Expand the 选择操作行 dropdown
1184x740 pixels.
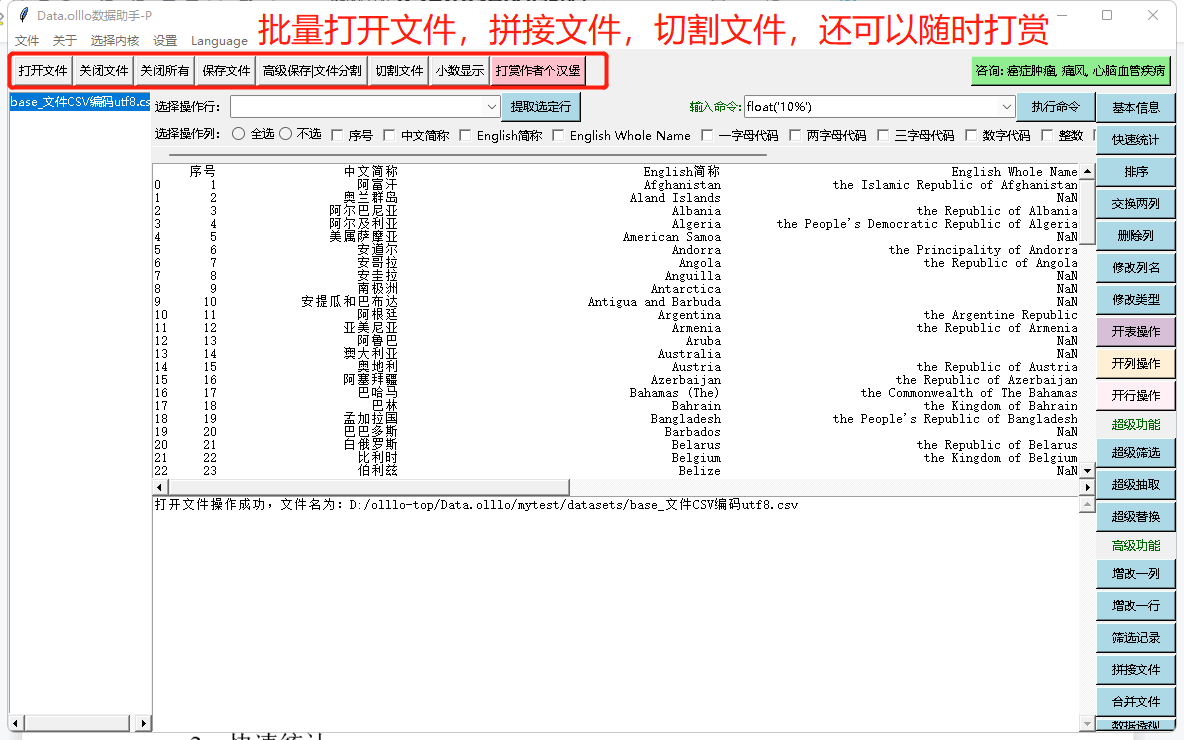click(x=491, y=107)
